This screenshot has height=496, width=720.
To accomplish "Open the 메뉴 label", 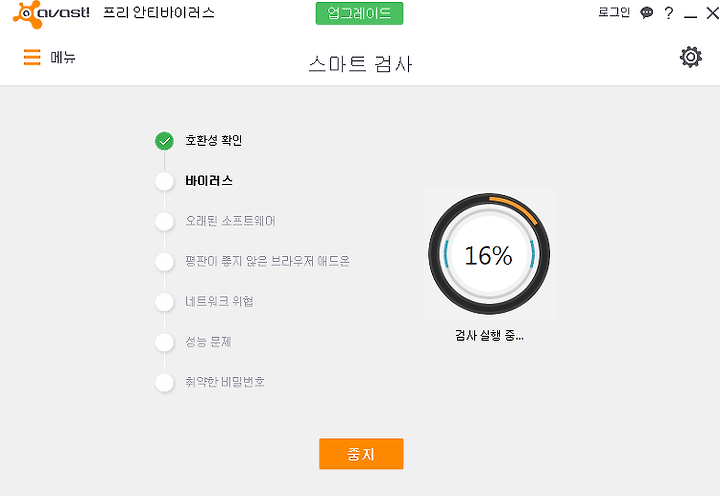I will pos(63,57).
